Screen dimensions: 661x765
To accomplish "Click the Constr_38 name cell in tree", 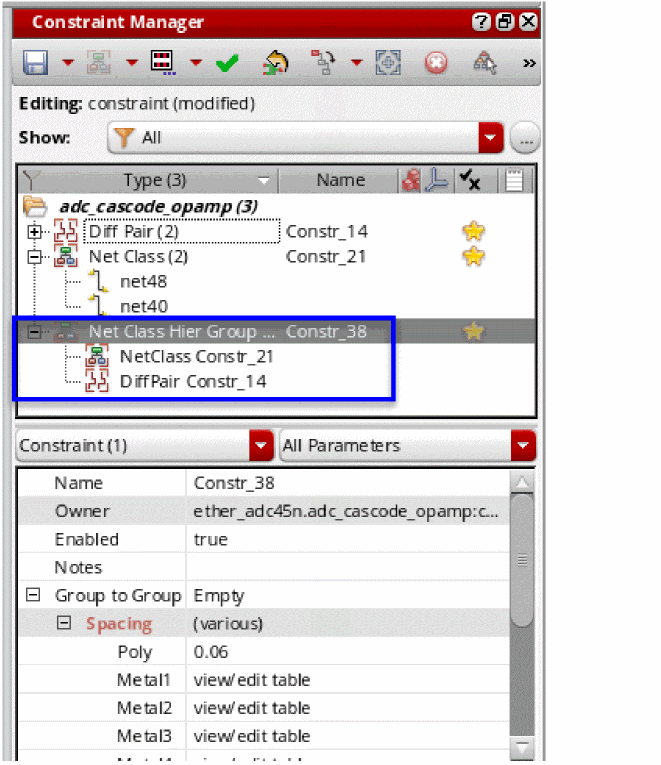I will pyautogui.click(x=326, y=332).
